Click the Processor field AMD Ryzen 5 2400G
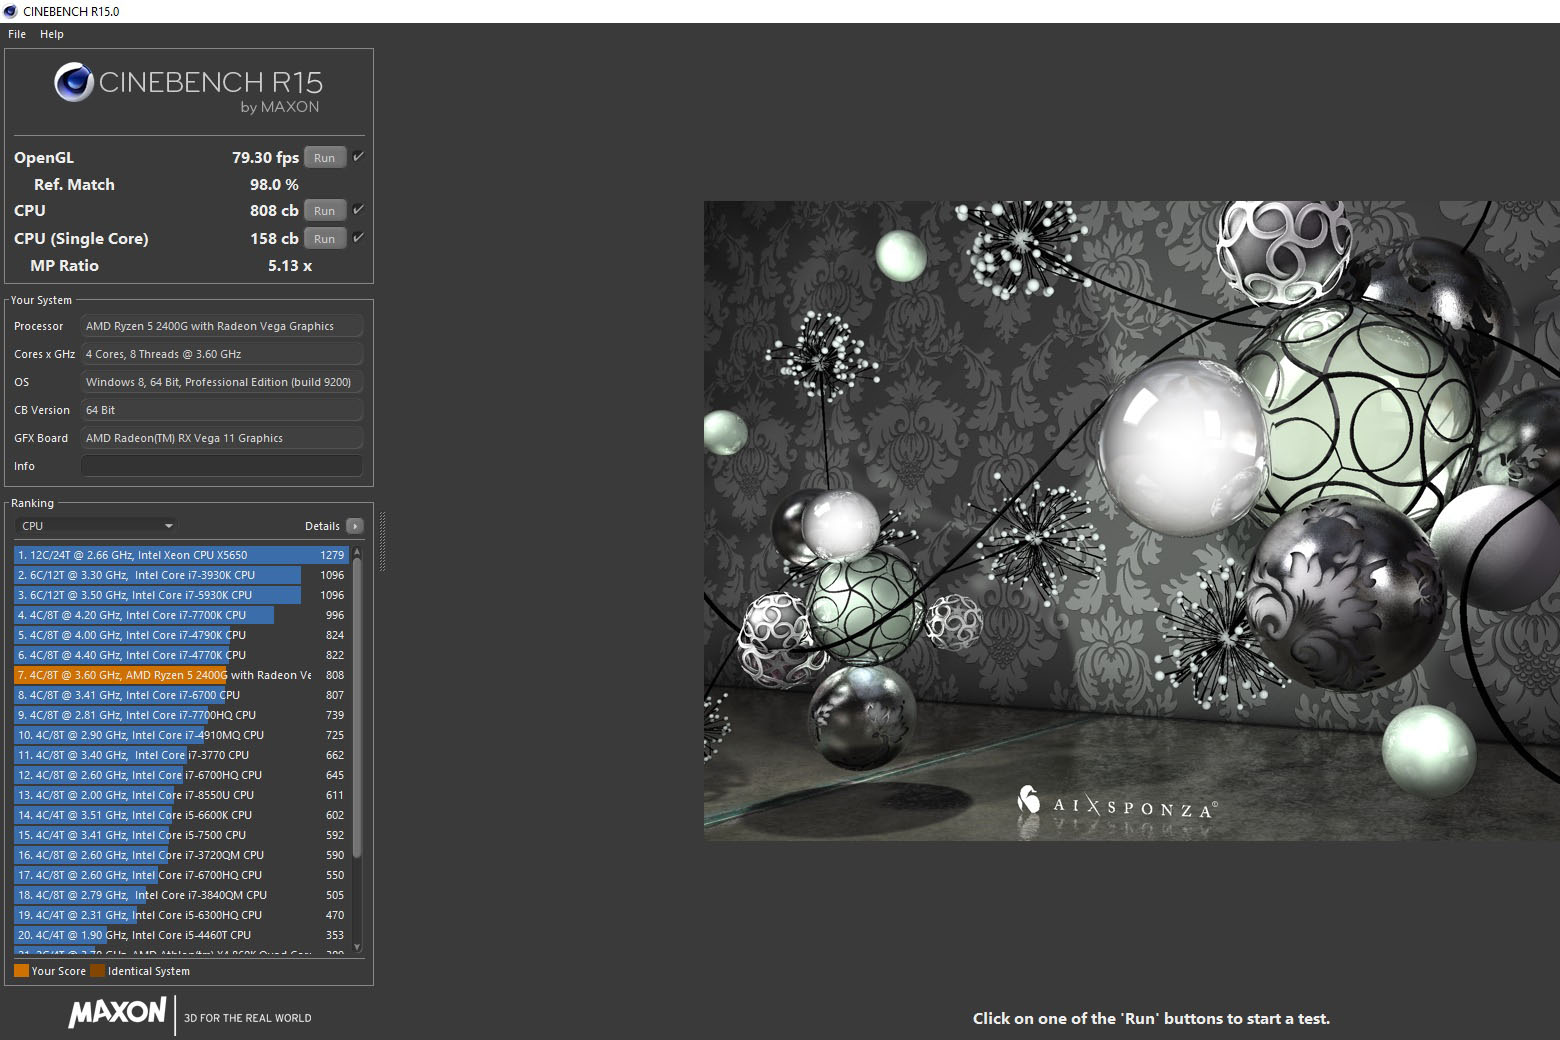 [x=222, y=326]
